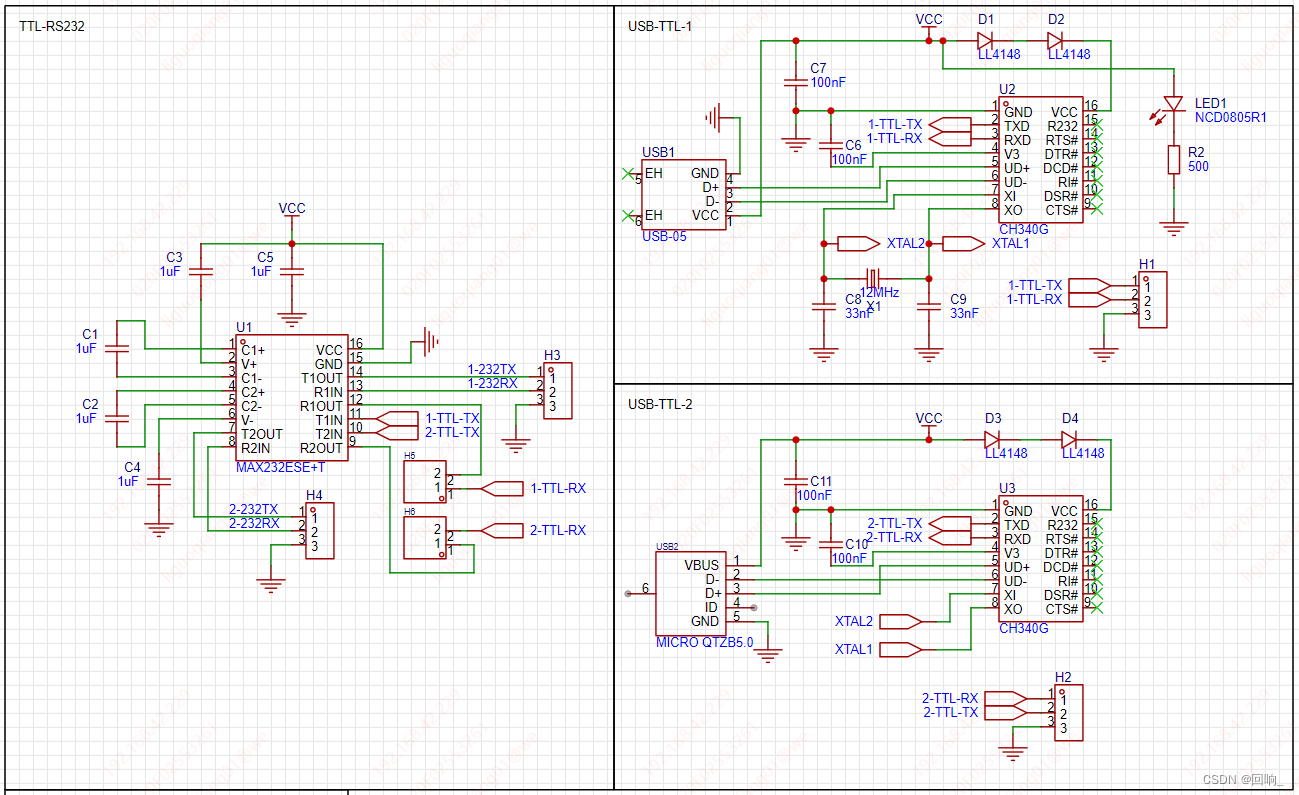Click the TTL-RS232 sheet title text
Viewport: 1299px width, 795px height.
(50, 27)
